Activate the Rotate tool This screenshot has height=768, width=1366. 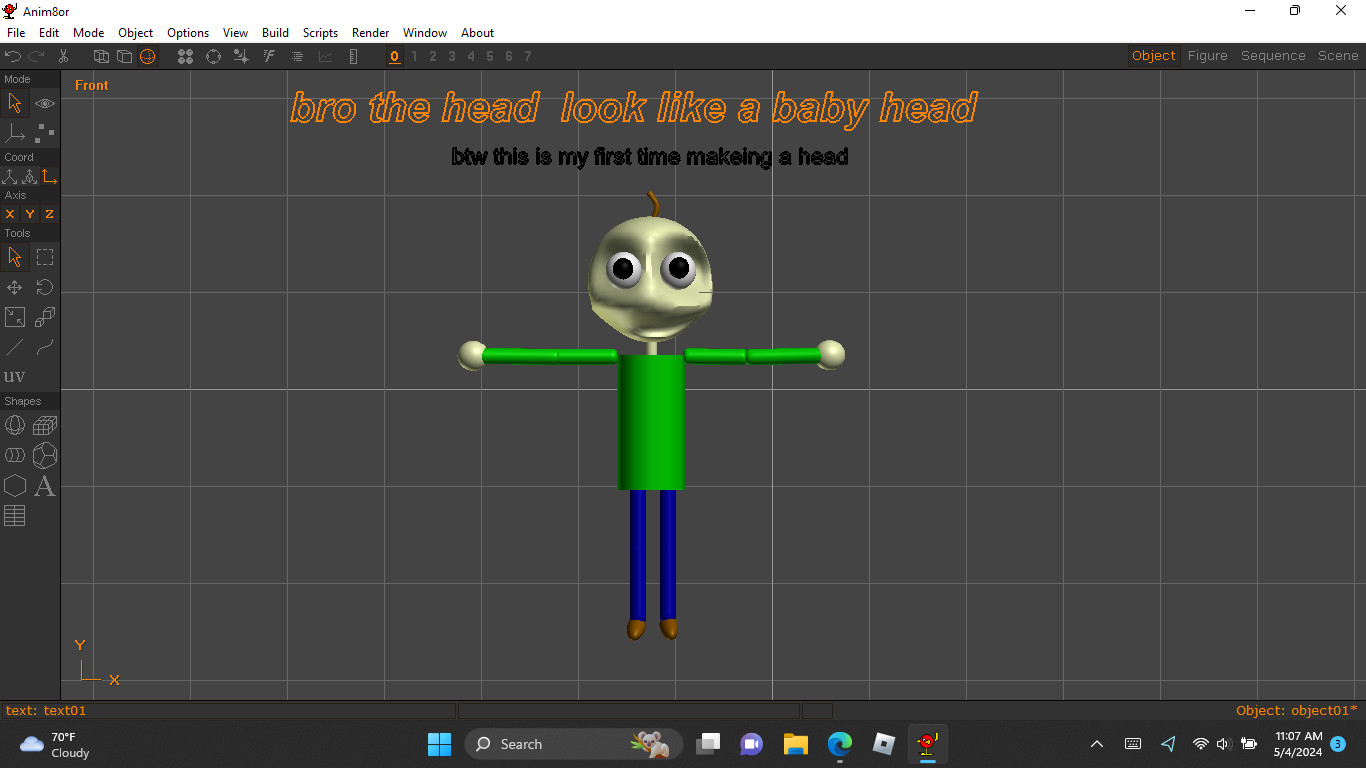click(44, 287)
